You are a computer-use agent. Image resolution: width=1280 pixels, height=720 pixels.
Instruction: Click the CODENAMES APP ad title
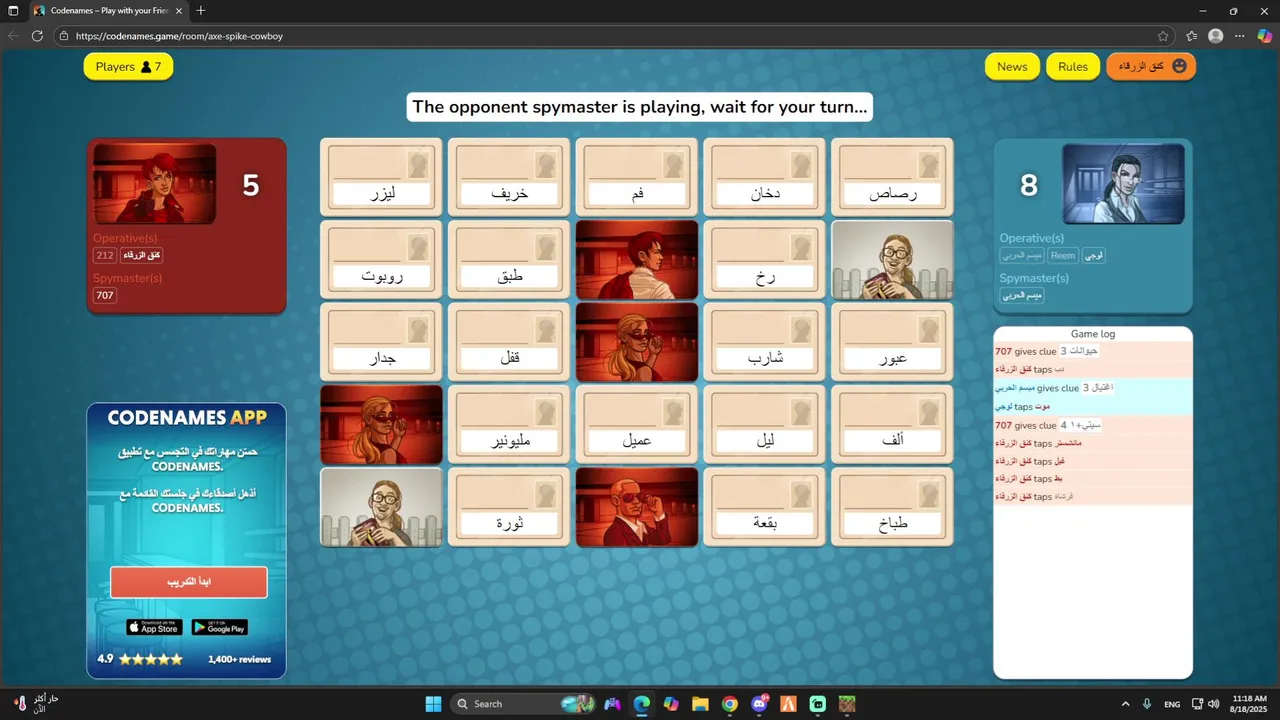[187, 418]
